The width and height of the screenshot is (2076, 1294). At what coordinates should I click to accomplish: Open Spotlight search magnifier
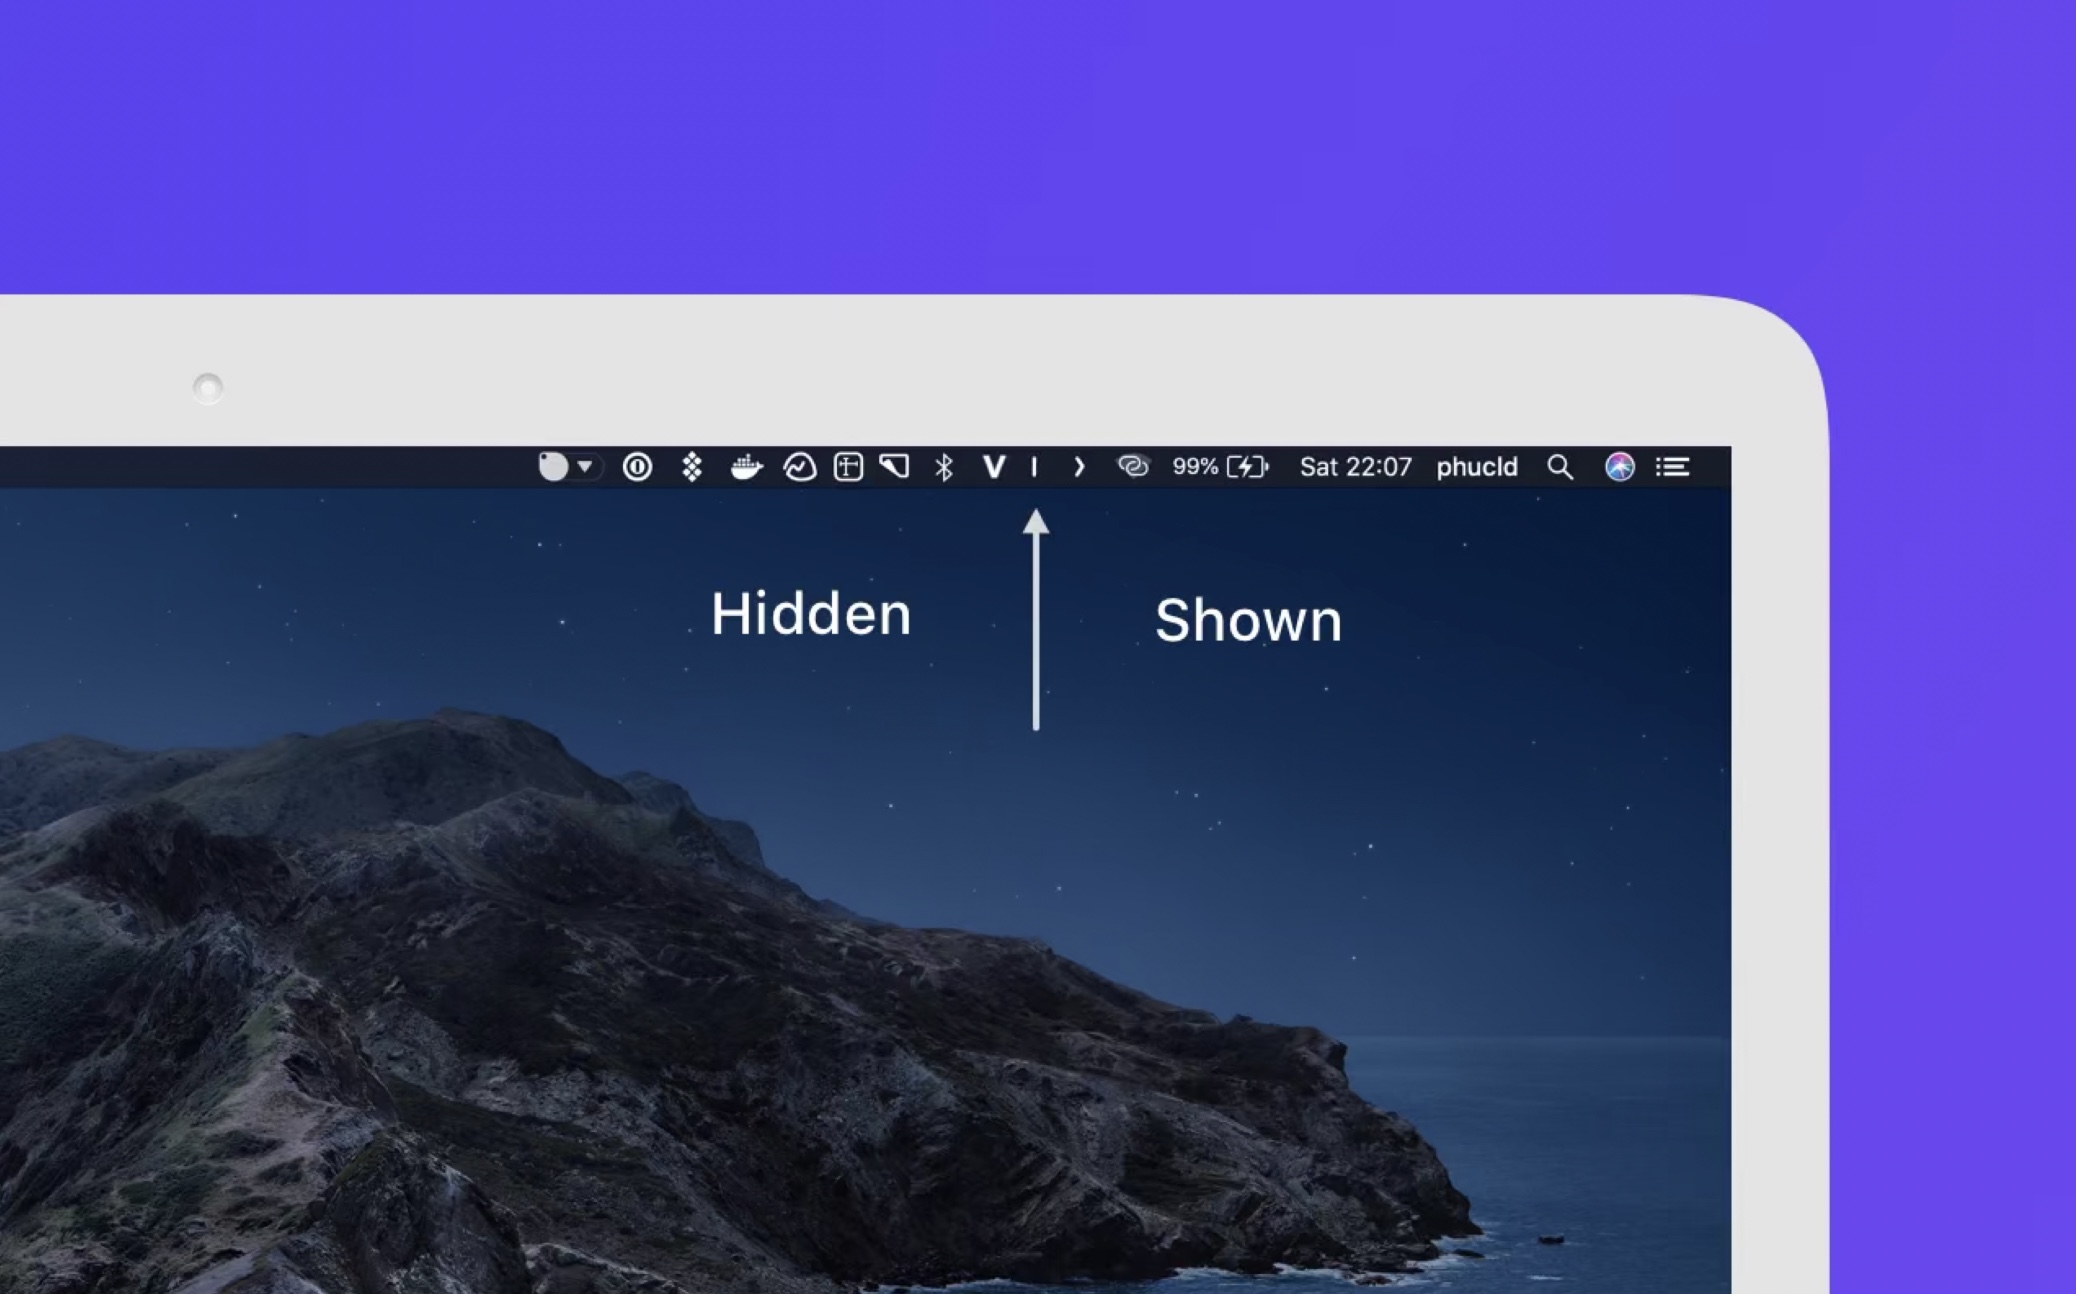1559,467
